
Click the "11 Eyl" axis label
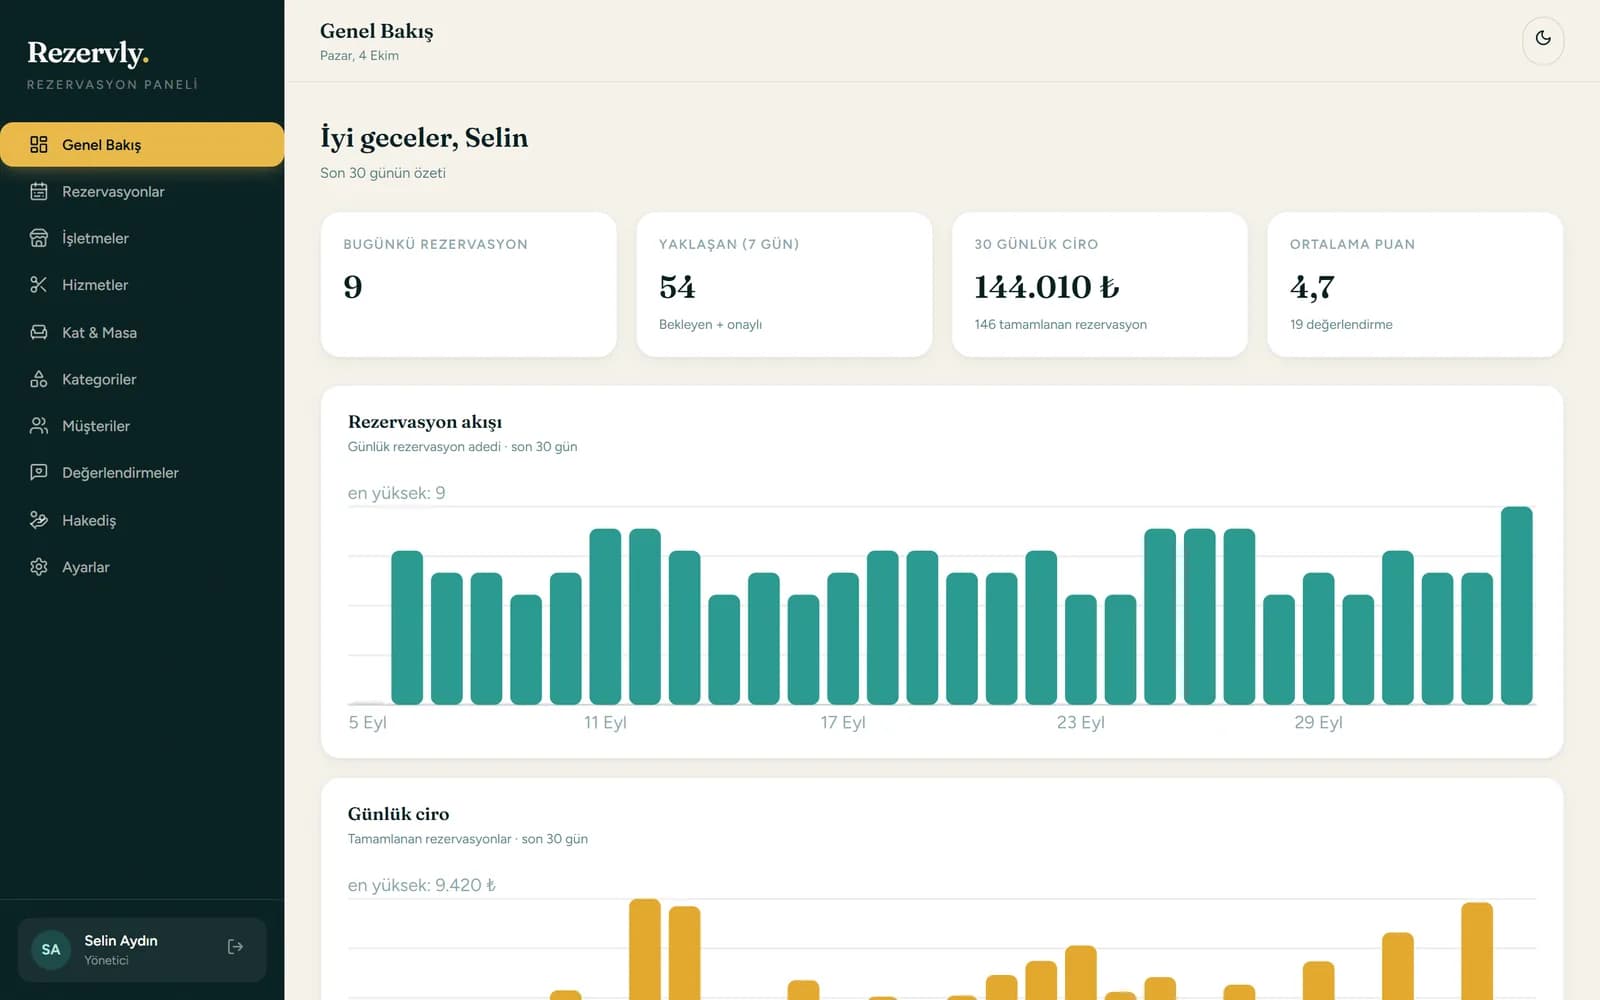(x=605, y=722)
